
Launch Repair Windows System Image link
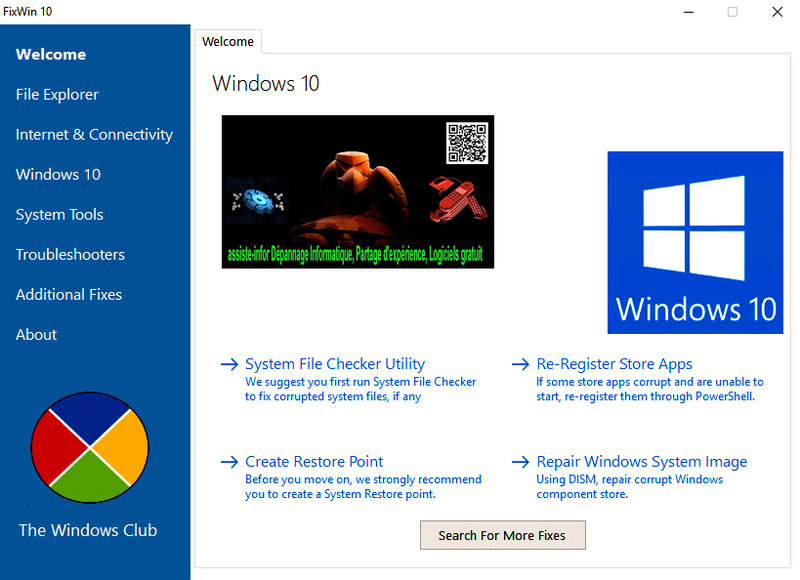click(642, 462)
